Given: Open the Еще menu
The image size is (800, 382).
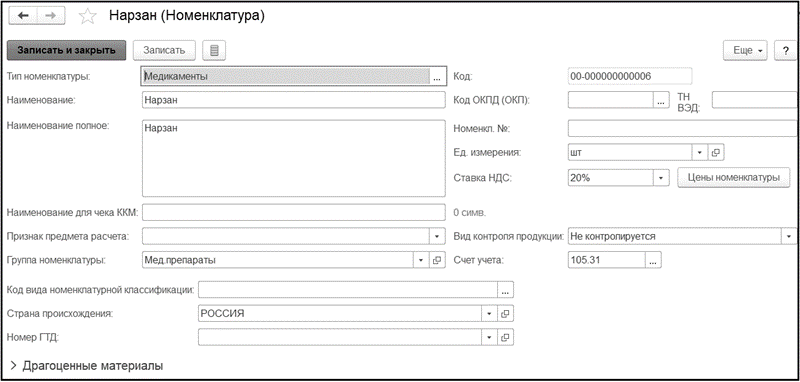Looking at the screenshot, I should tap(745, 50).
